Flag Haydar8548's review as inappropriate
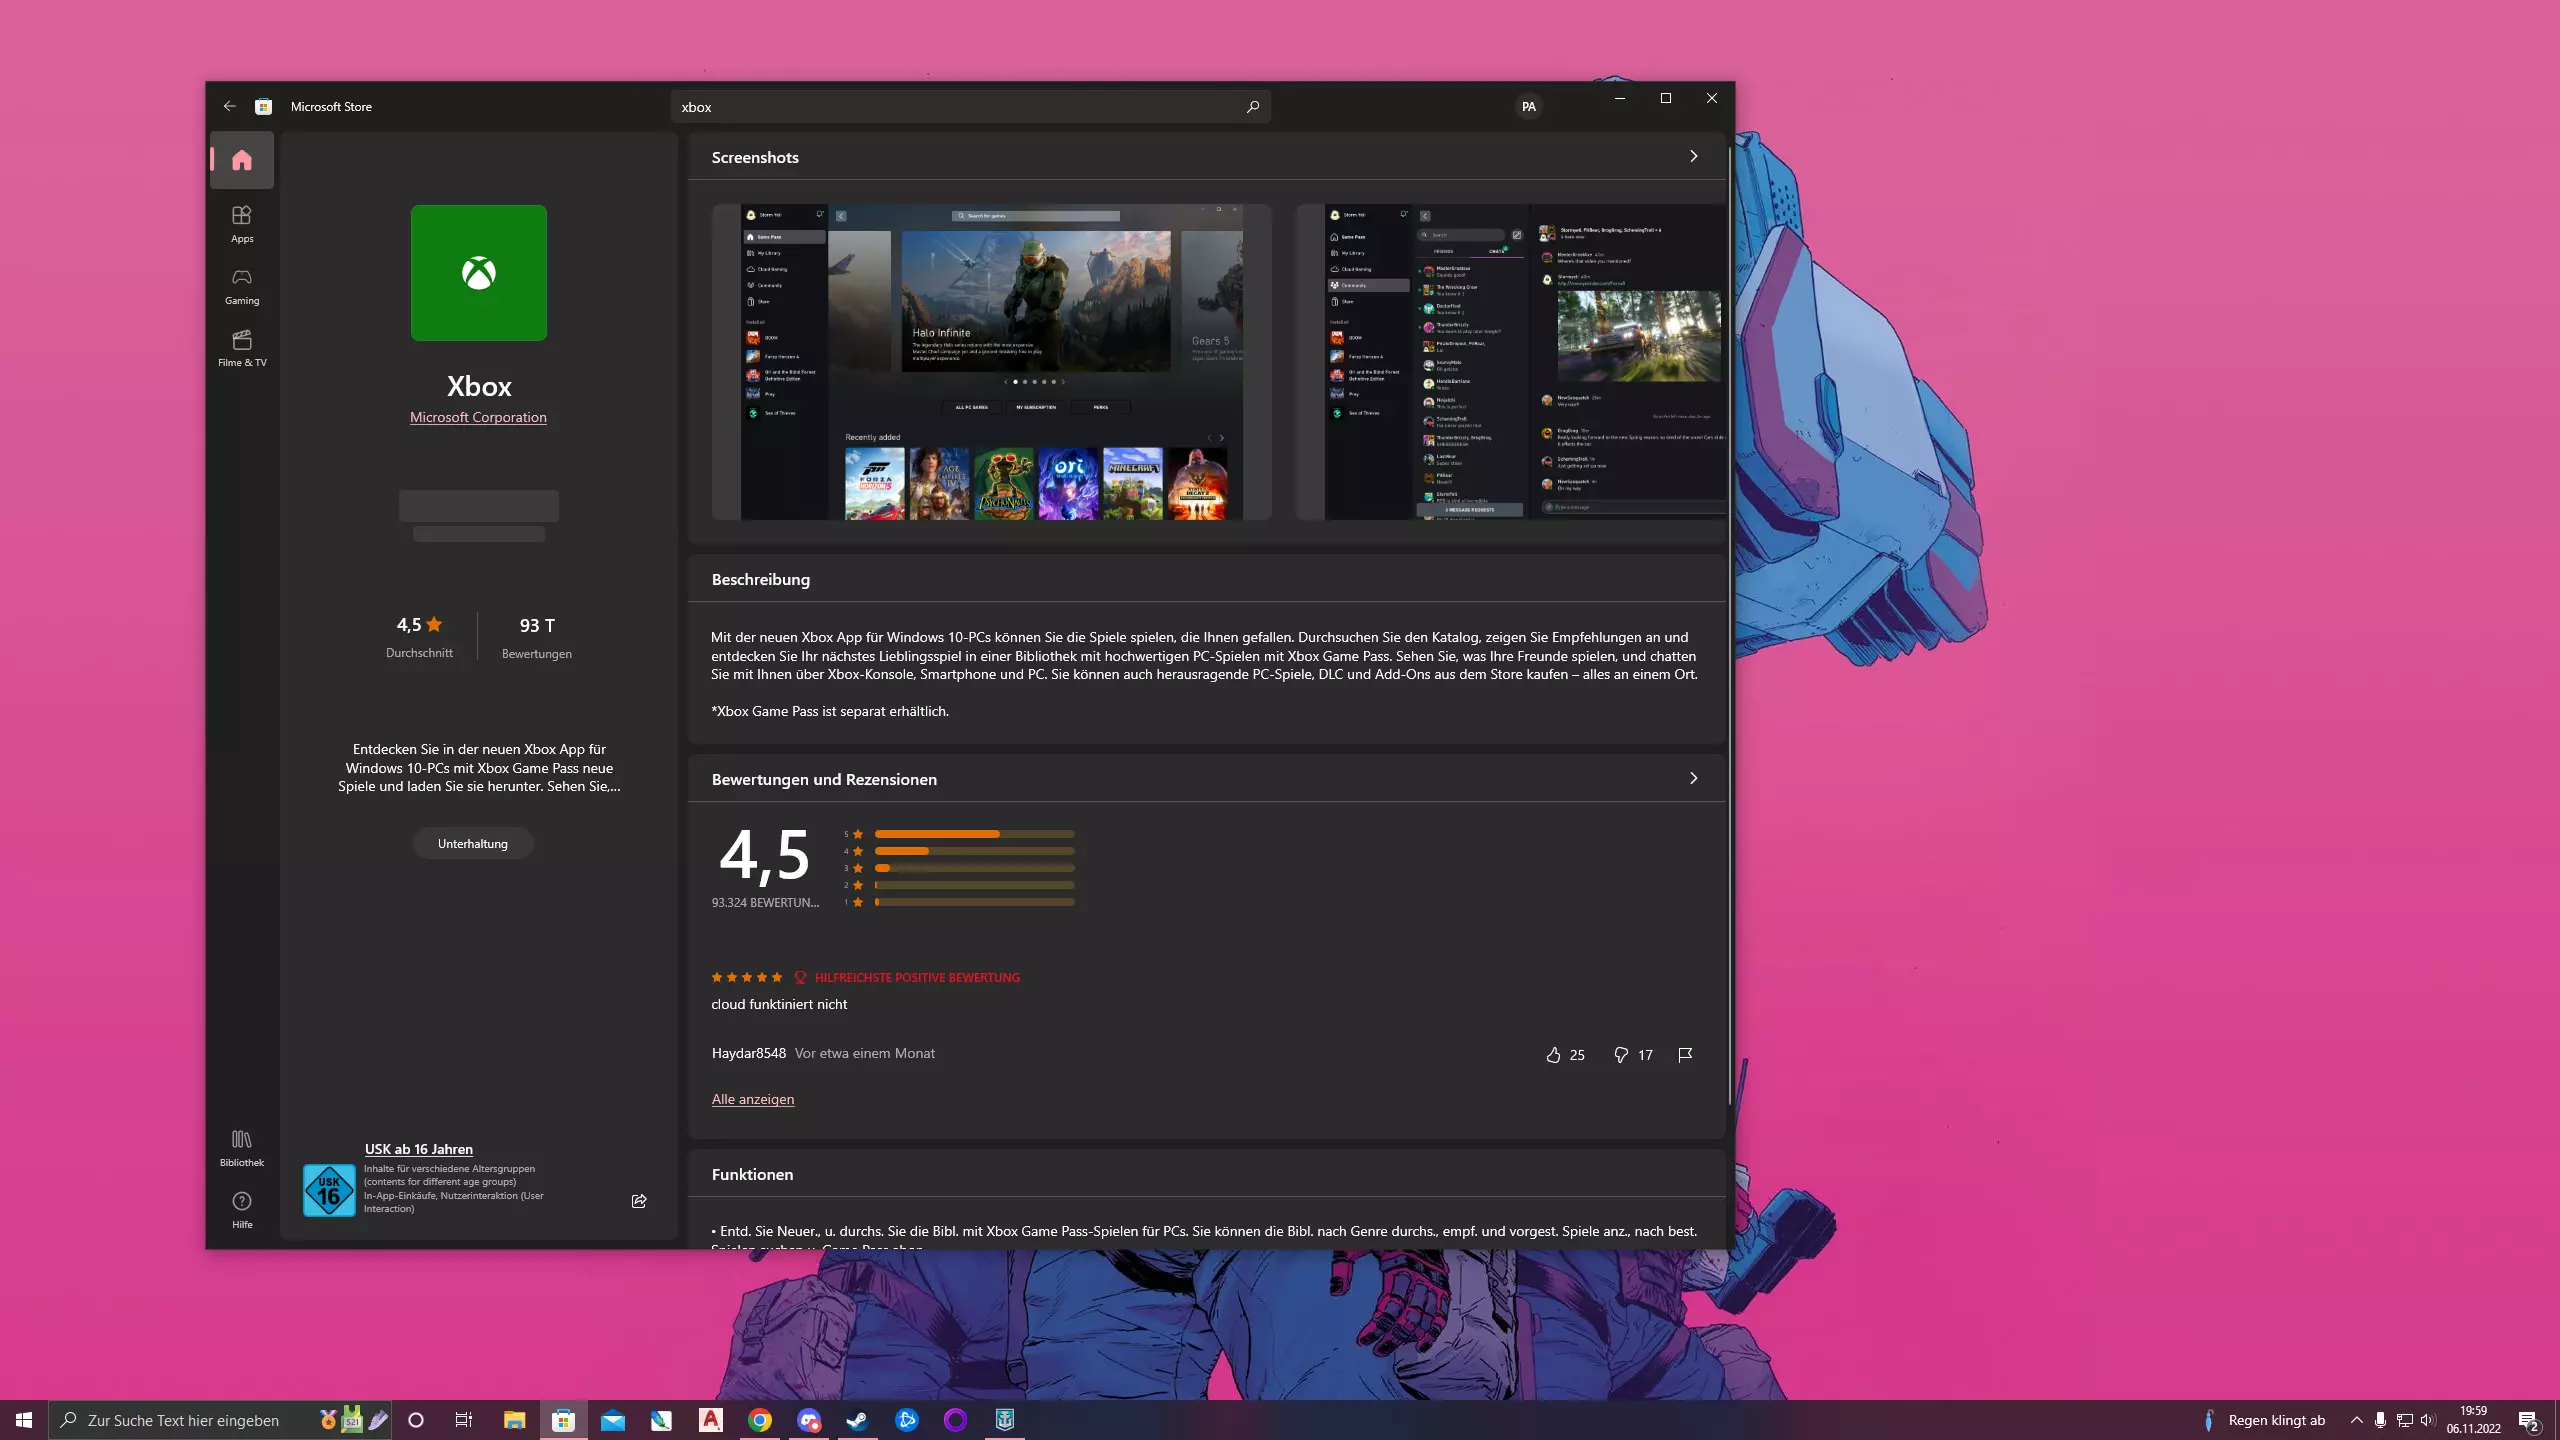2560x1440 pixels. 1685,1055
